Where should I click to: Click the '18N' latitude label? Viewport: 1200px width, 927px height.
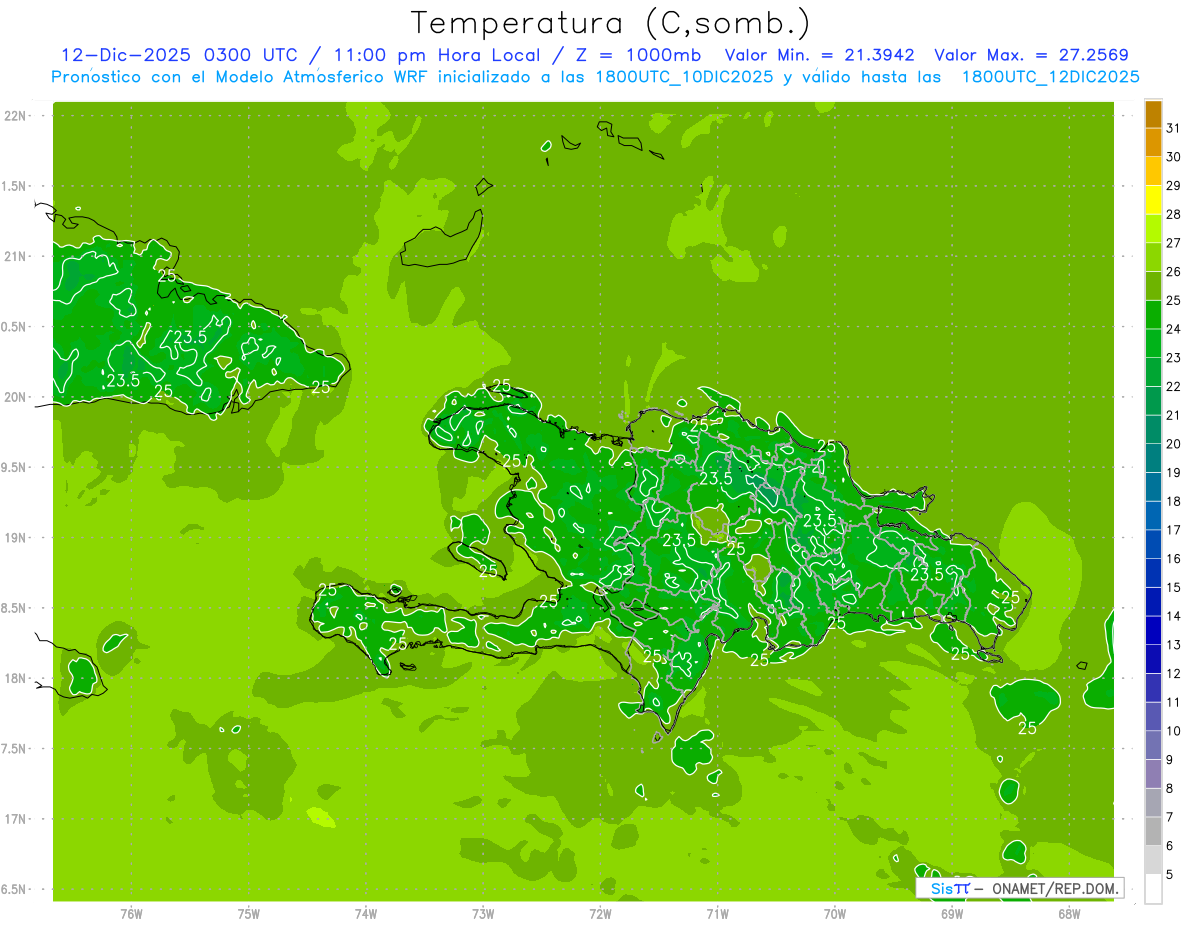pyautogui.click(x=16, y=678)
